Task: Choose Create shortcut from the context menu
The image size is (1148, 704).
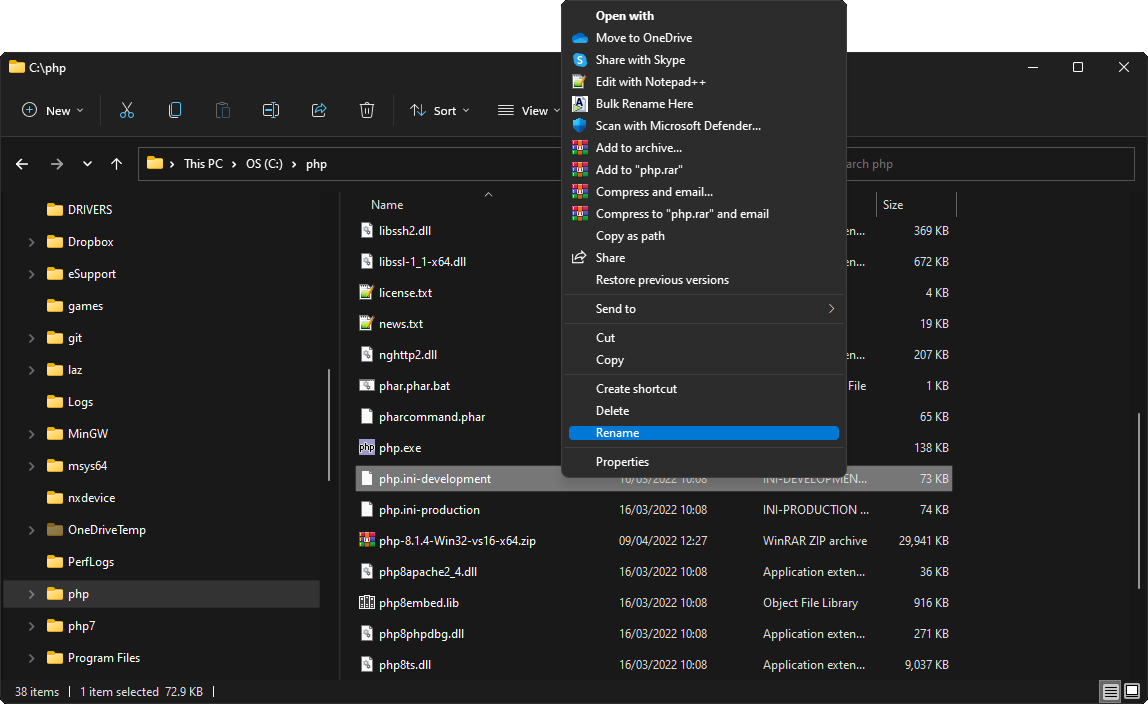Action: point(704,389)
